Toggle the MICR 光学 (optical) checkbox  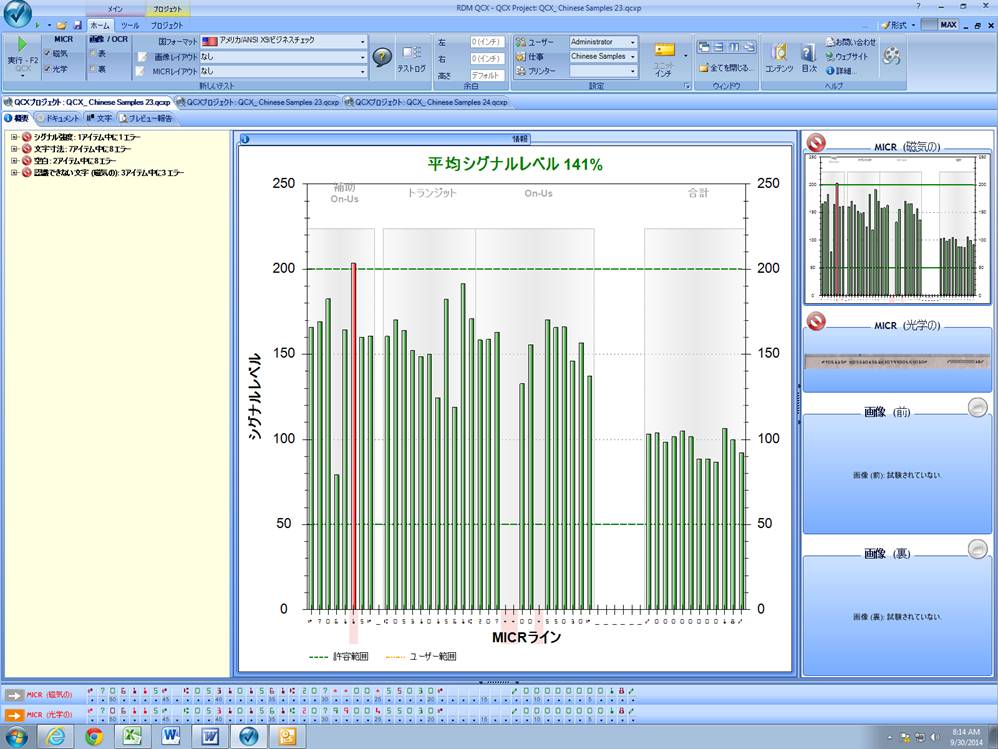[x=46, y=69]
